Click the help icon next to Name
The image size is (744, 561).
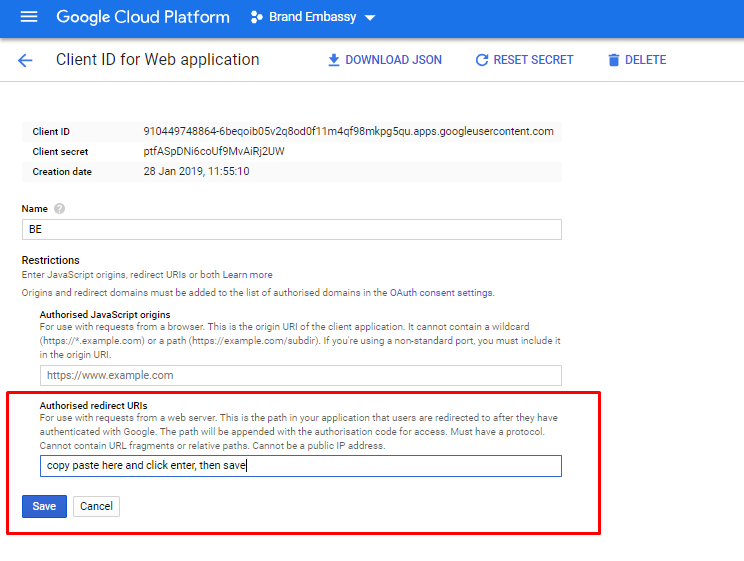point(59,209)
